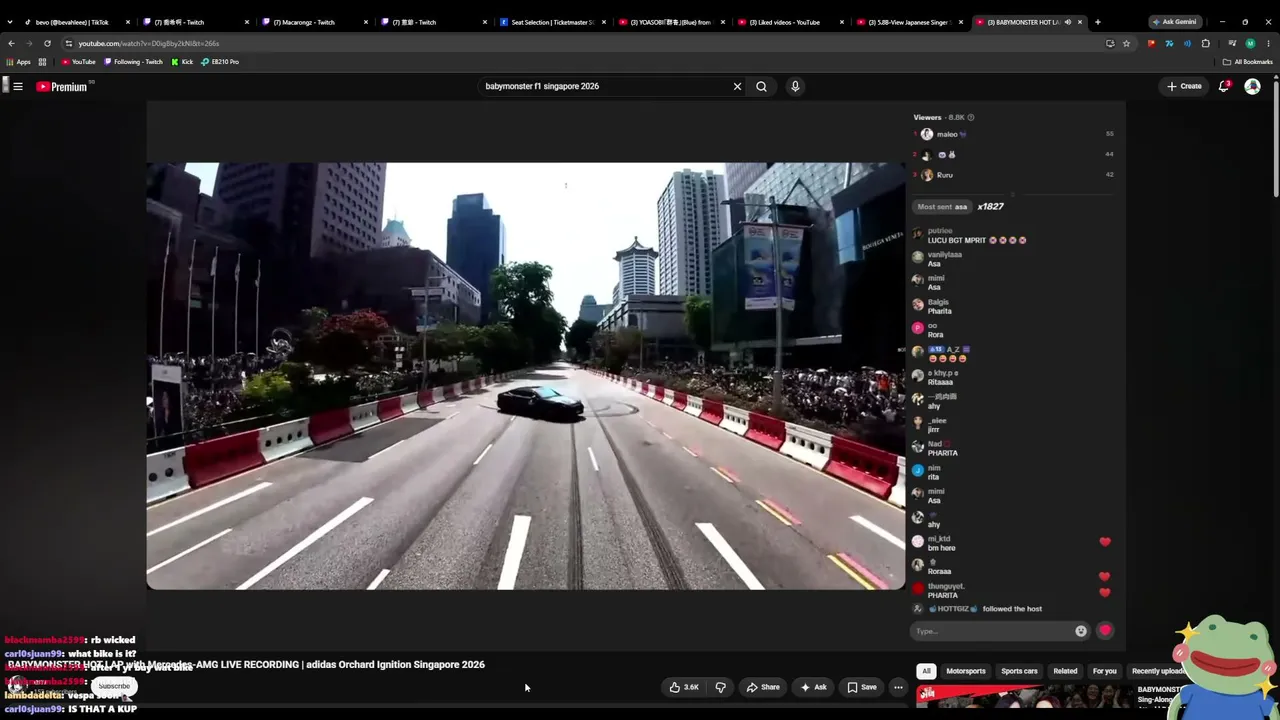This screenshot has width=1280, height=720.
Task: Clear the search box with the X
Action: coord(738,87)
